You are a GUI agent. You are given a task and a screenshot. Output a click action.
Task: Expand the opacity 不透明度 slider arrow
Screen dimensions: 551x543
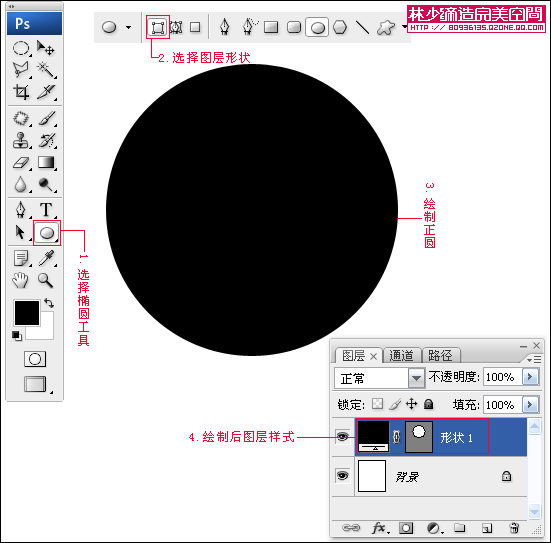click(530, 377)
